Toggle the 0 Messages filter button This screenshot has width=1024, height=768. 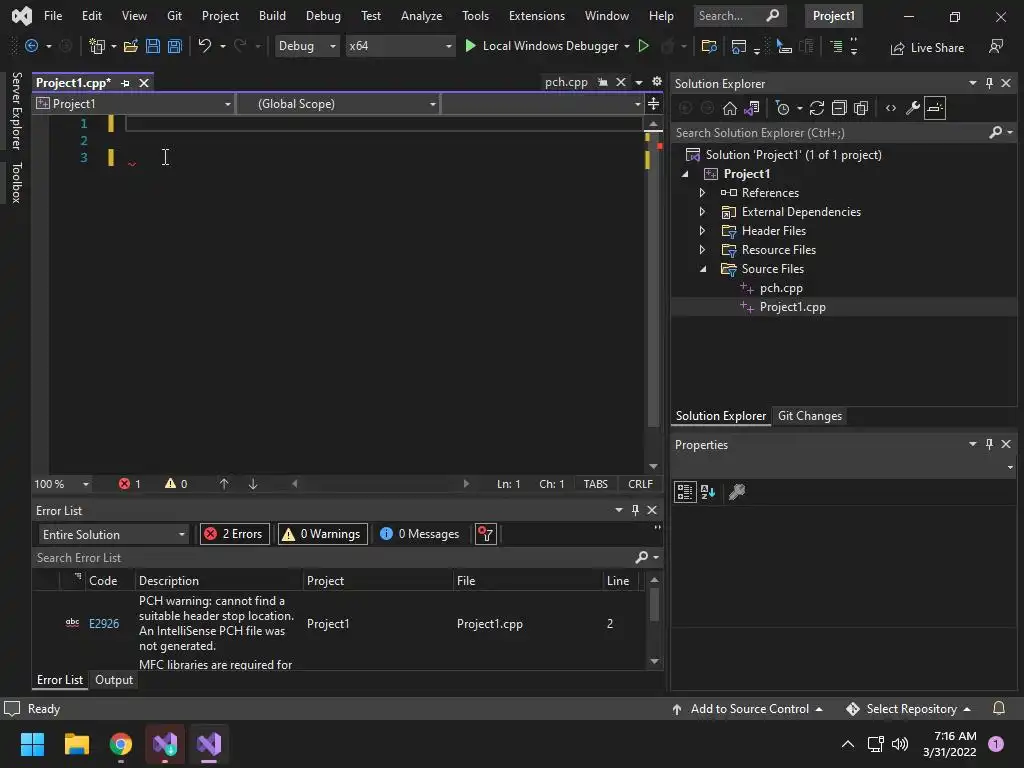pyautogui.click(x=420, y=534)
